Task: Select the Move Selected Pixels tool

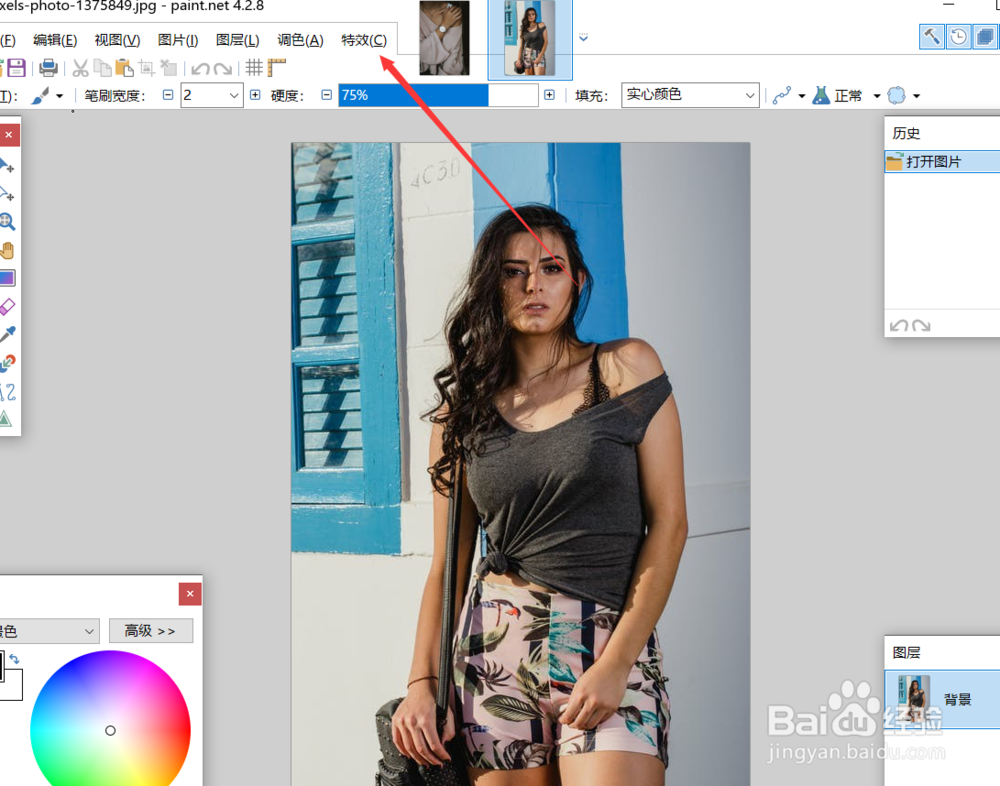Action: pos(7,166)
